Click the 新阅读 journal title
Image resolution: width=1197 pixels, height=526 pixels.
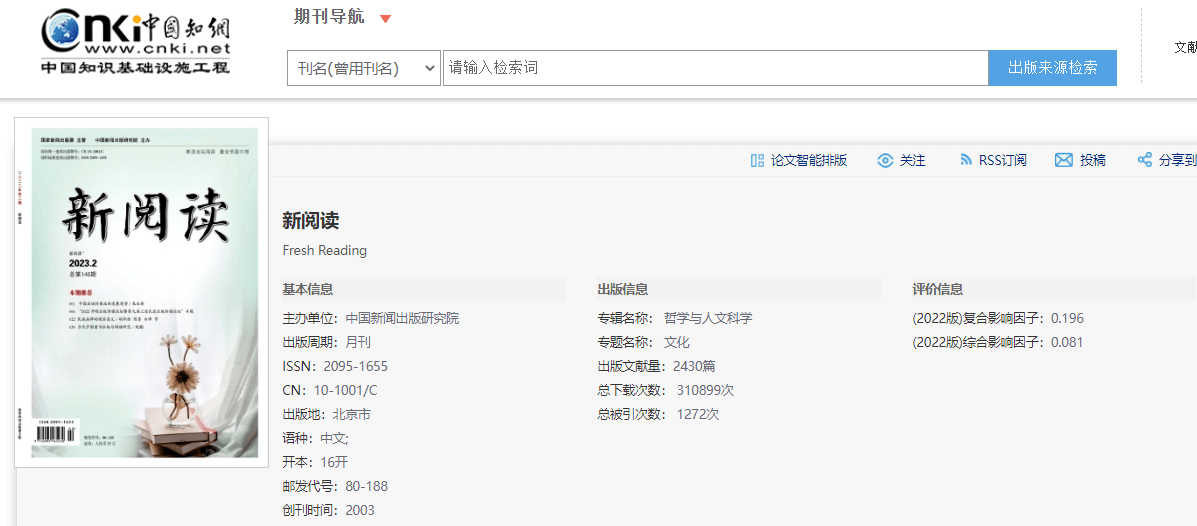coord(311,221)
